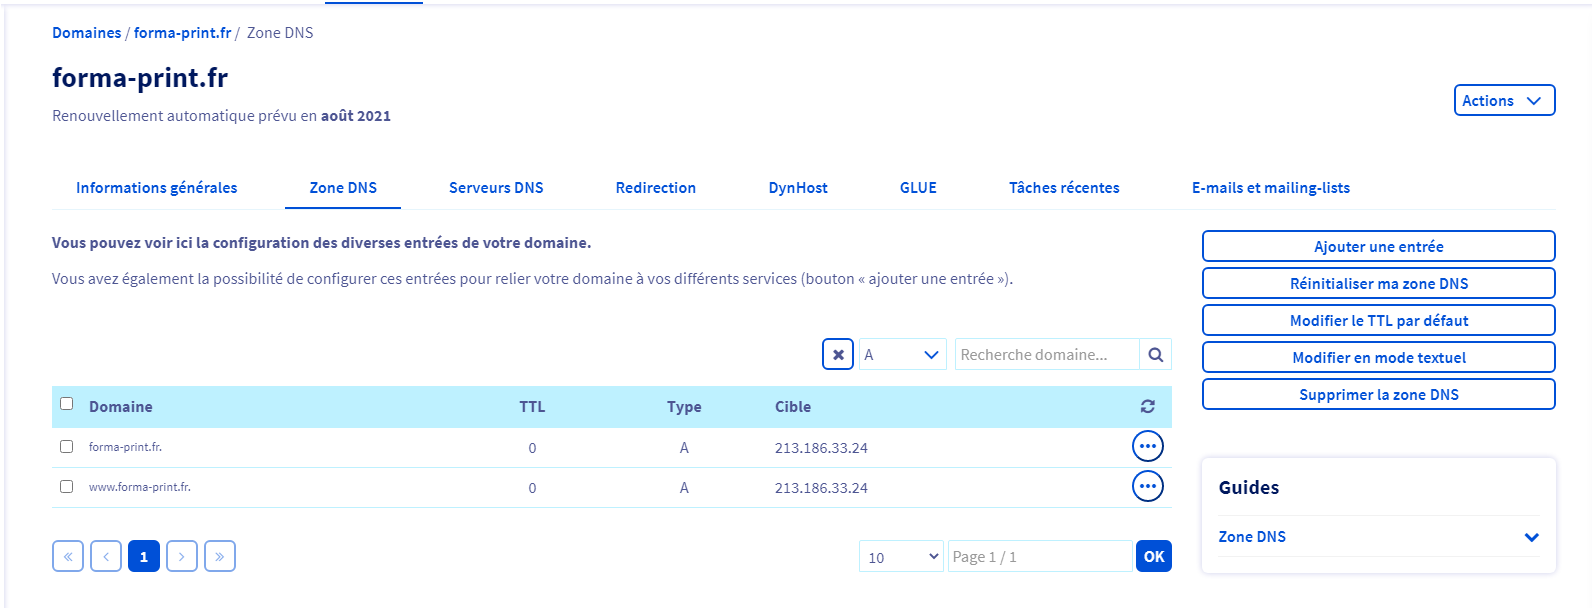Open the three-dot menu for forma-print.fr. row
Screen dimensions: 1593x609
tap(1147, 446)
